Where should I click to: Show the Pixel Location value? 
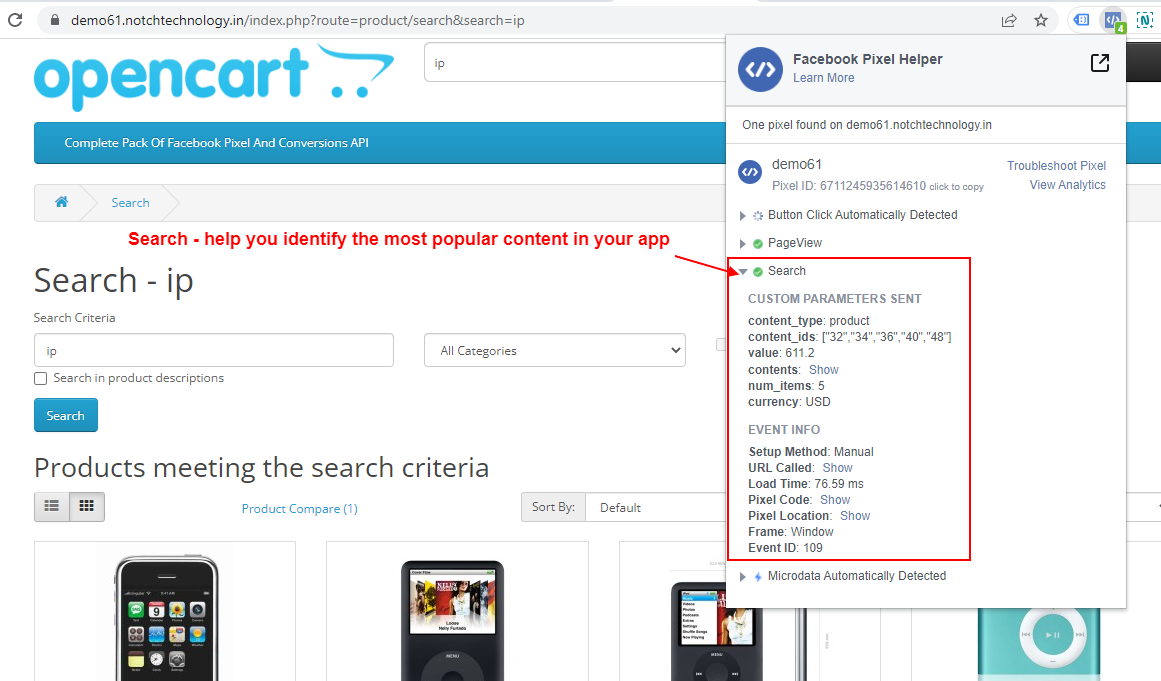(854, 516)
